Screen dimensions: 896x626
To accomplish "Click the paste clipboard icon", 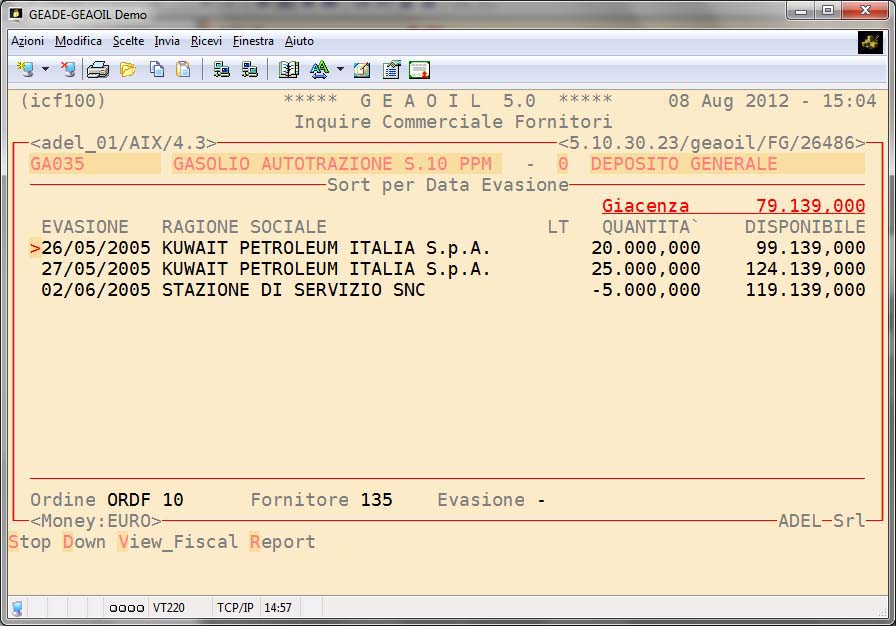I will pyautogui.click(x=183, y=69).
